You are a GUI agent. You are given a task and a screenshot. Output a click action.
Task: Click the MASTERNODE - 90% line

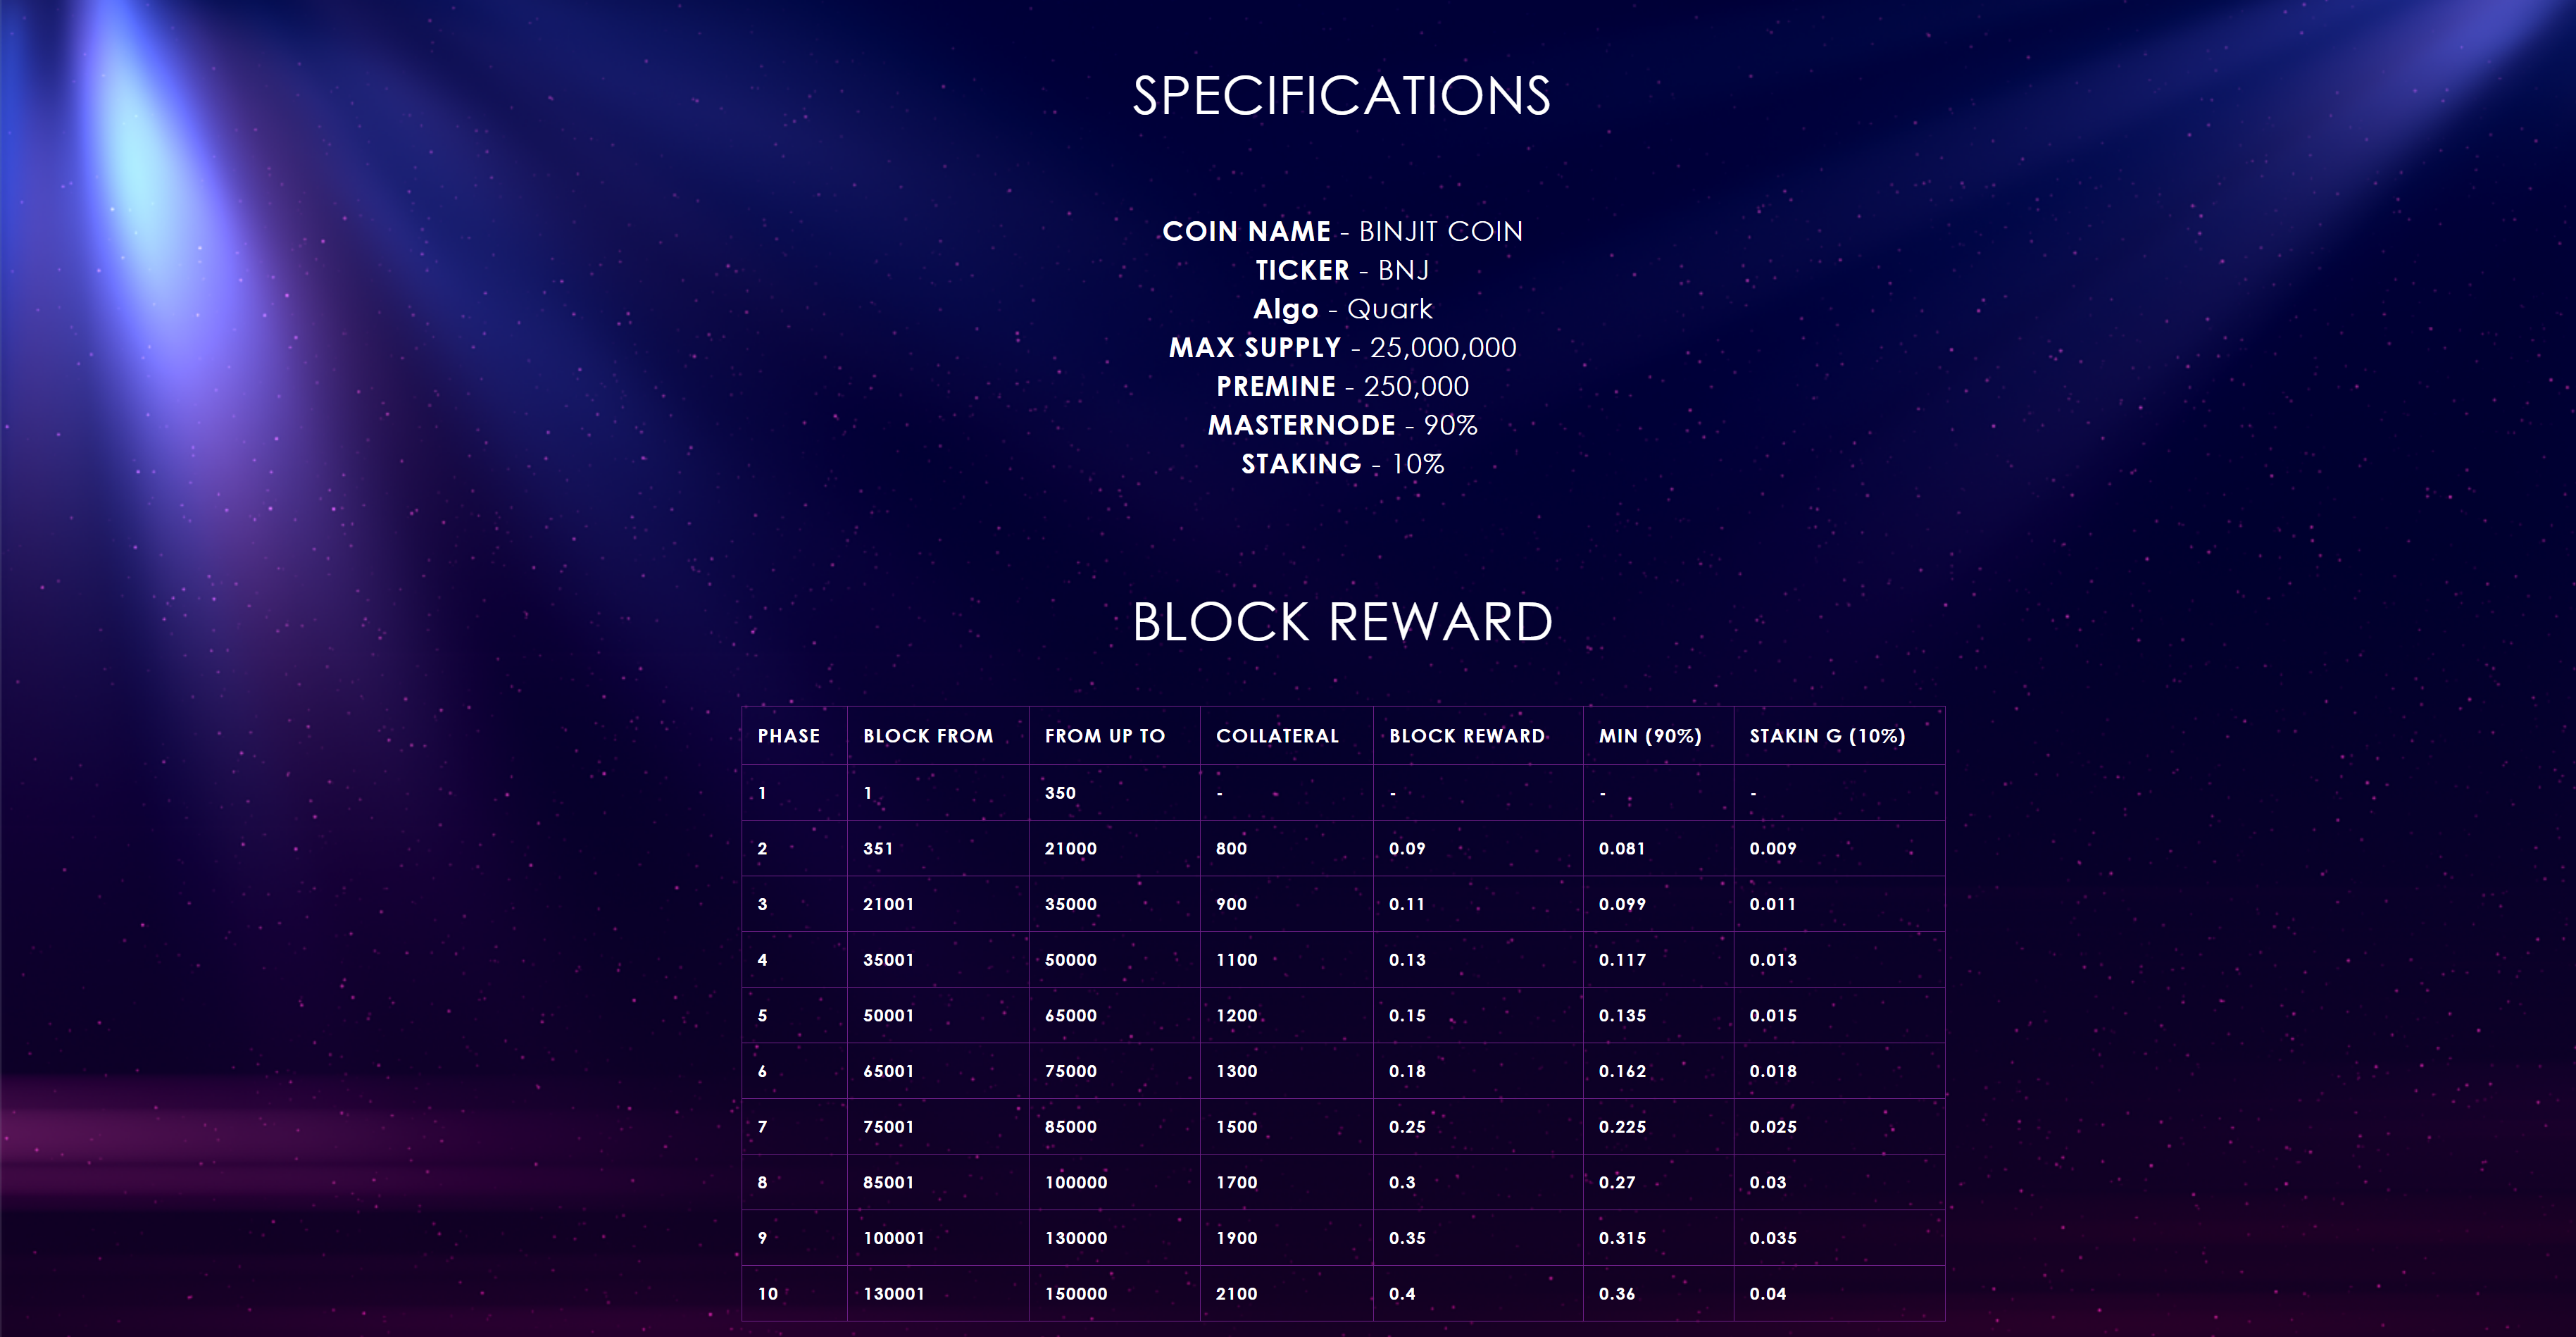pos(1342,425)
